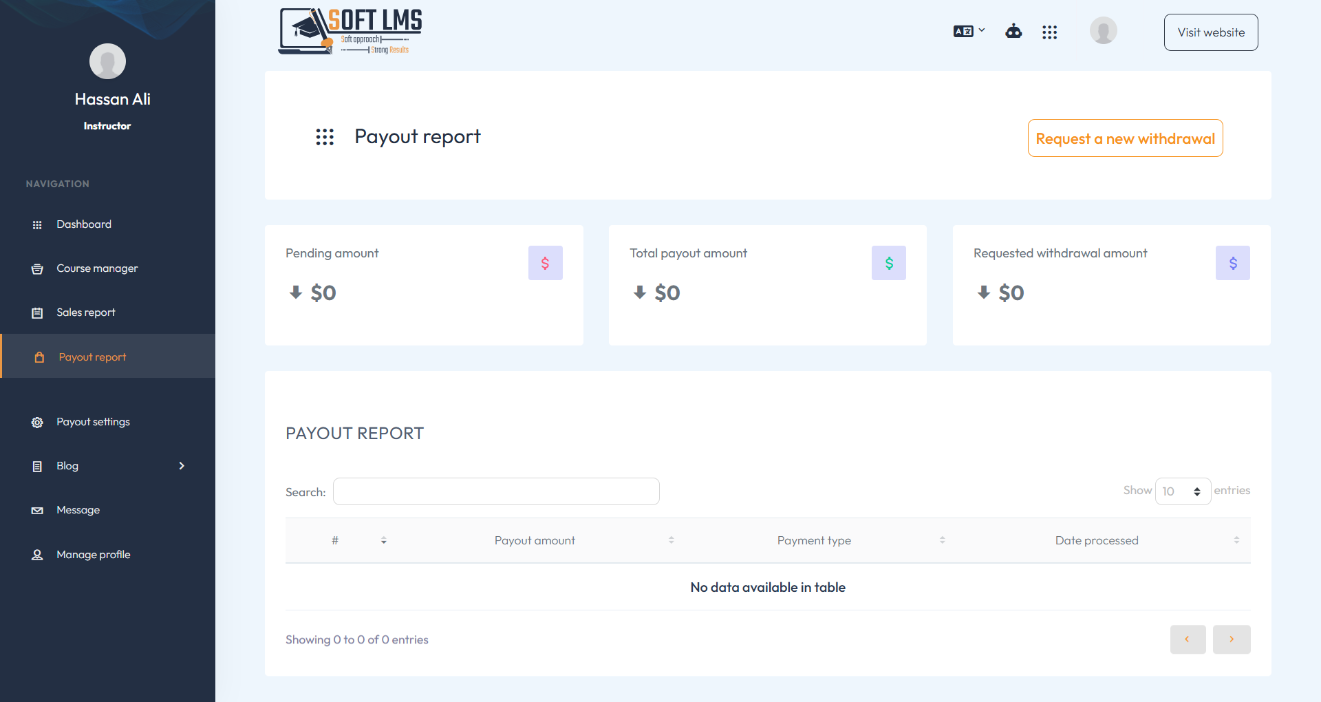
Task: Click the Hassan Ali name text
Action: [113, 99]
